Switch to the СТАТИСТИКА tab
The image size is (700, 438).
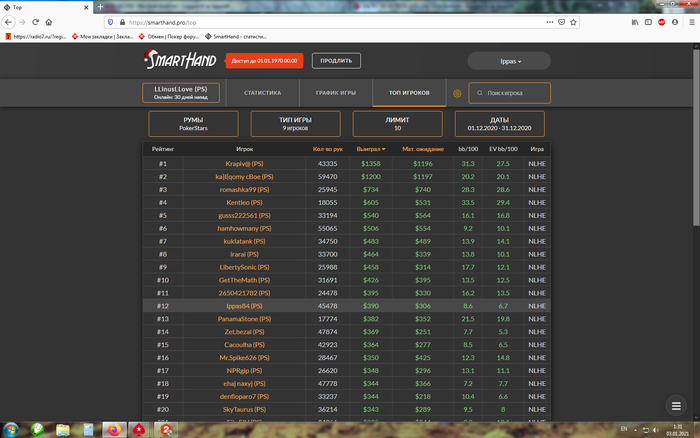(262, 93)
